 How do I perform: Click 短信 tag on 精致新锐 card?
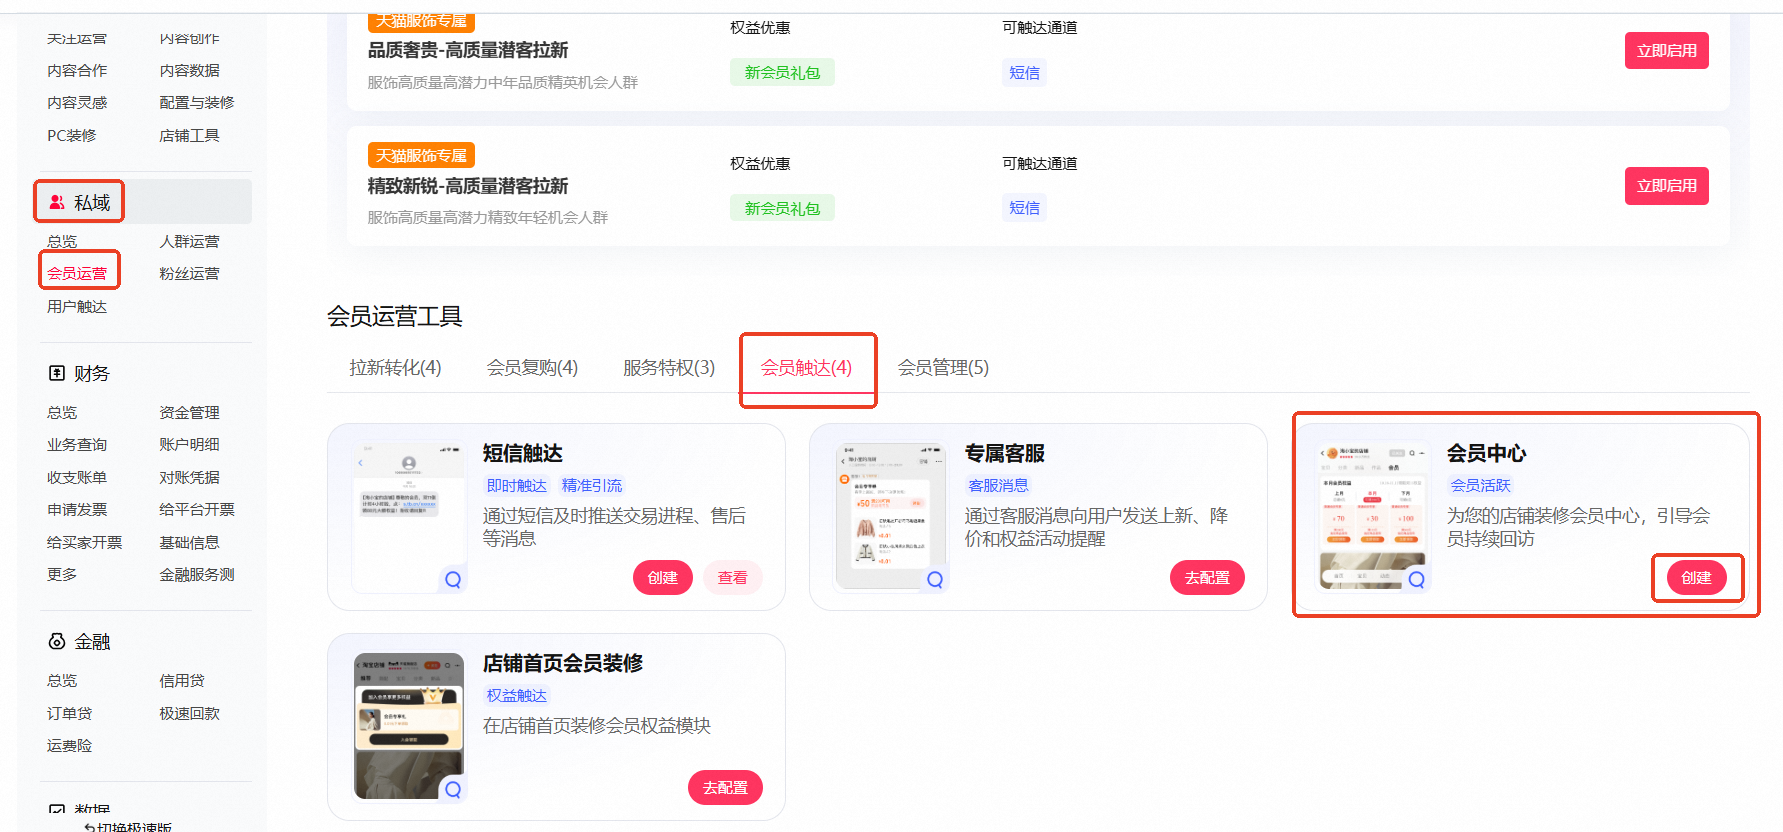click(x=1024, y=208)
